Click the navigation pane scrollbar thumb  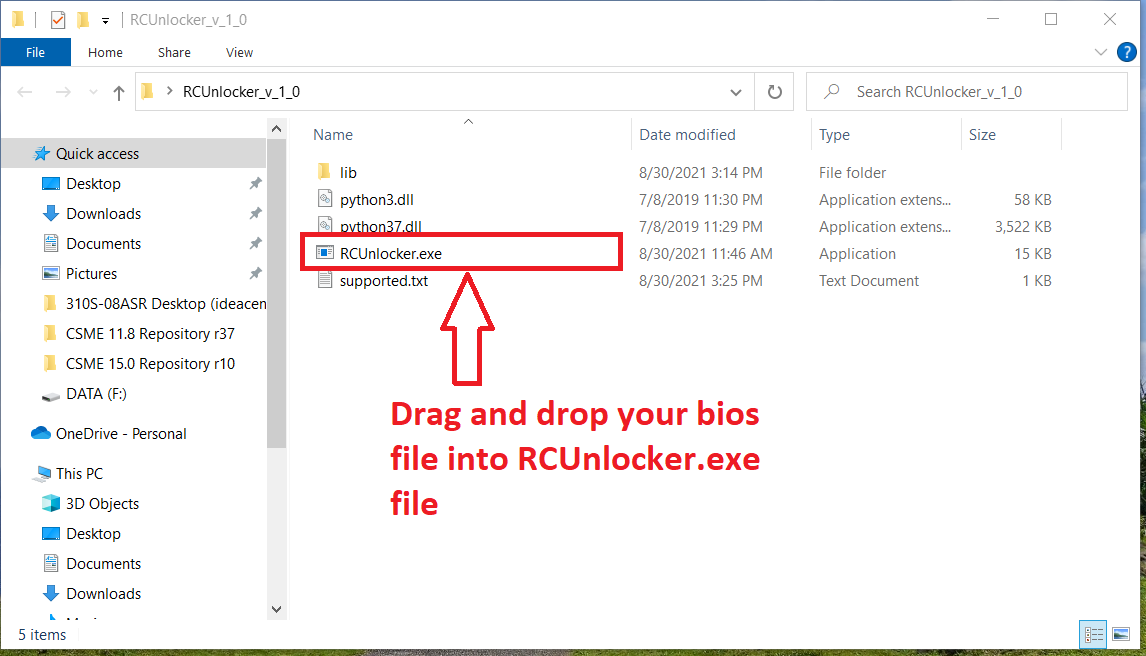tap(276, 294)
